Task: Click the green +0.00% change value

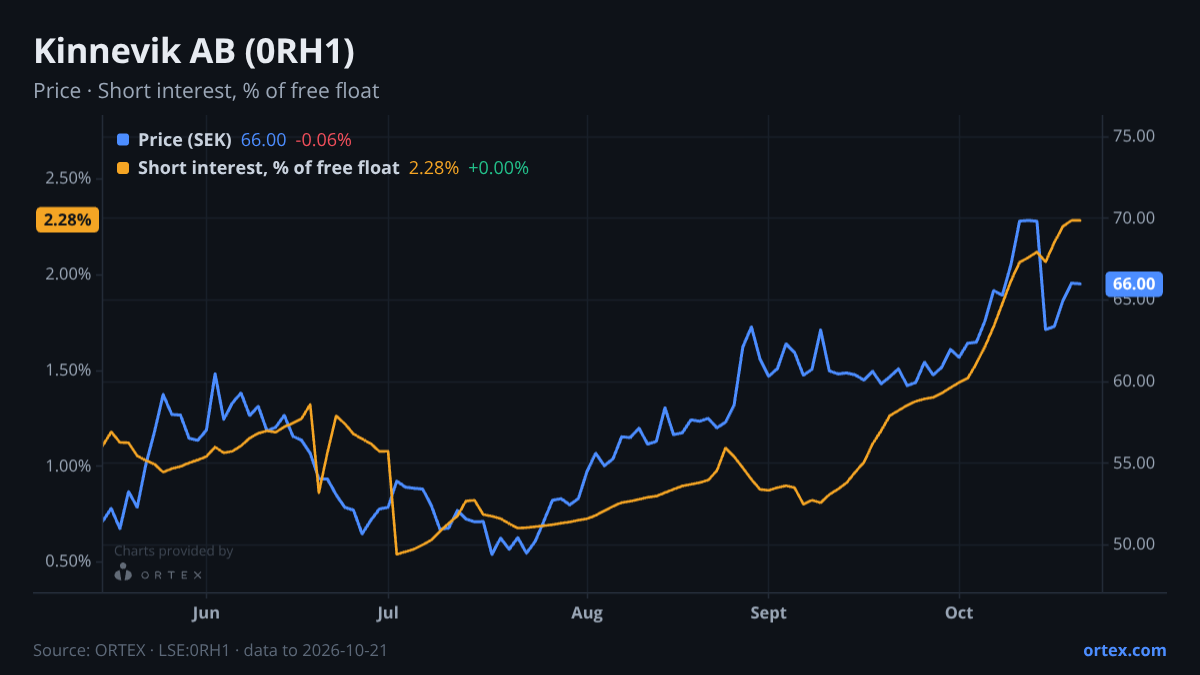Action: pos(498,168)
